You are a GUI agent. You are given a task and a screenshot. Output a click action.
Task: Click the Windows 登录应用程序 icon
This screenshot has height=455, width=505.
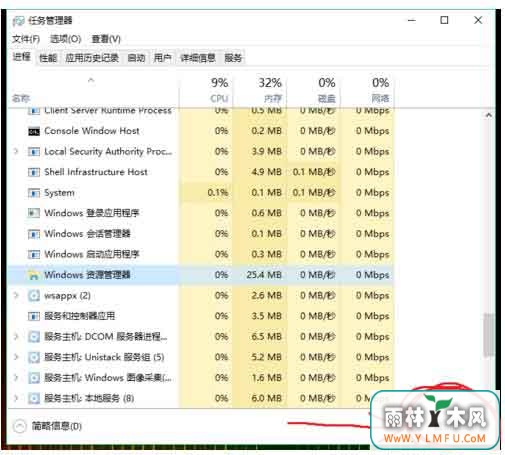pyautogui.click(x=34, y=213)
